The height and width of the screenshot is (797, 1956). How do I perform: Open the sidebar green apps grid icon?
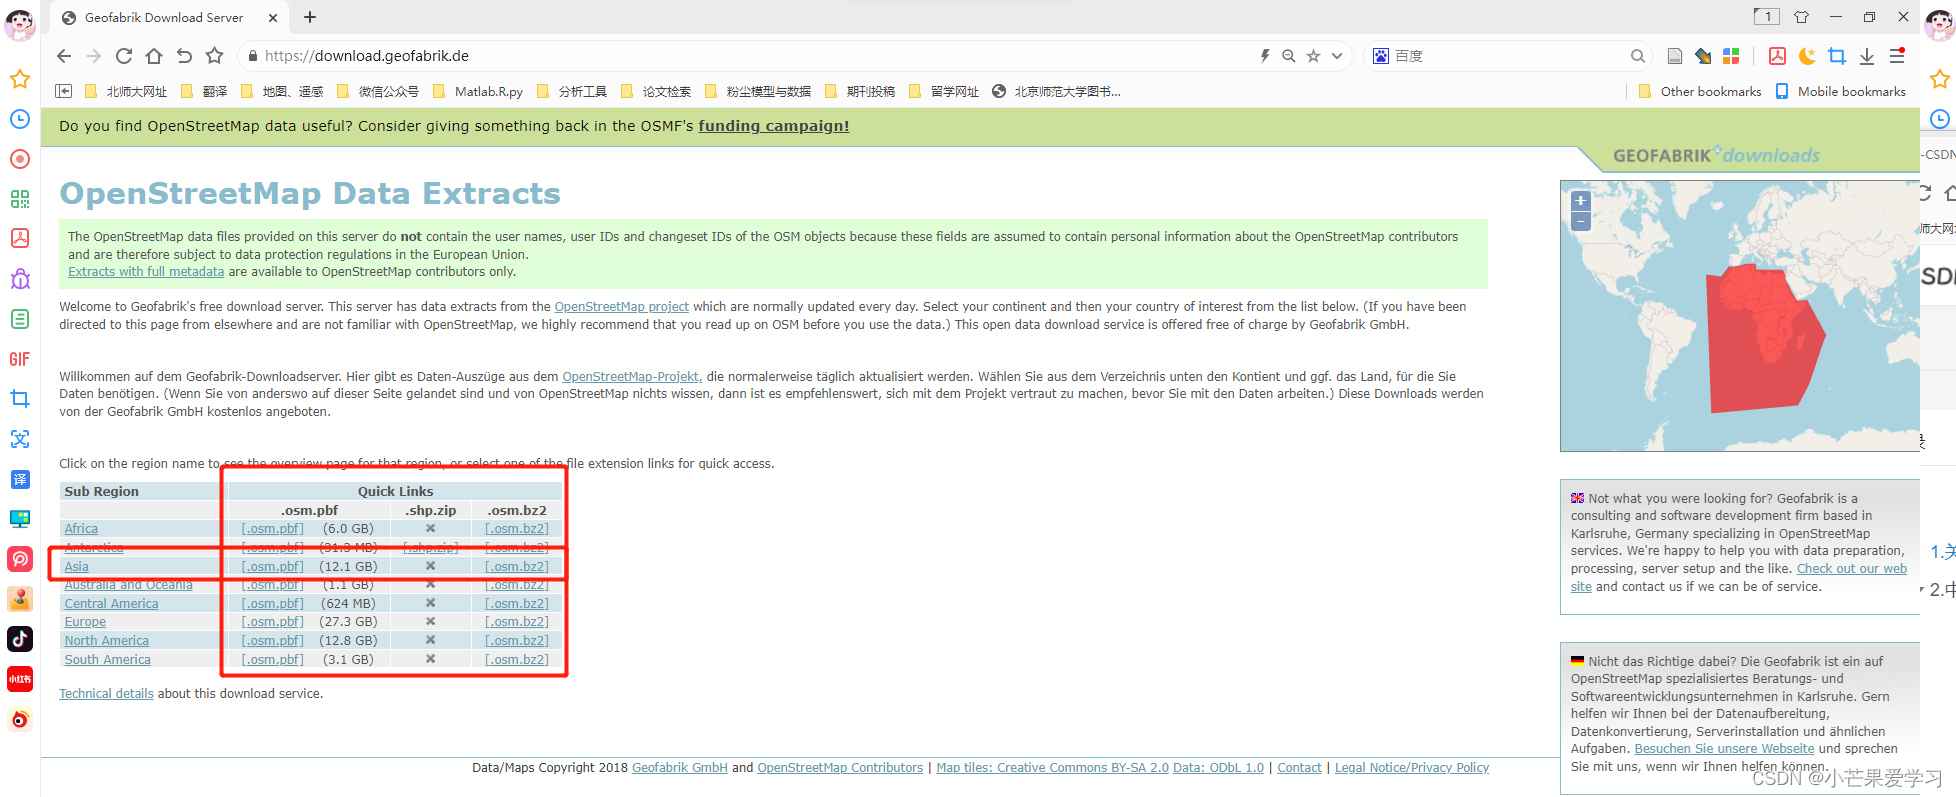pos(20,199)
